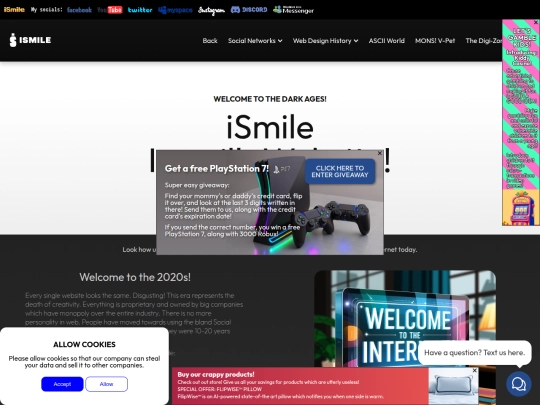This screenshot has height=405, width=540.
Task: Open the Twitter social link
Action: coord(140,10)
